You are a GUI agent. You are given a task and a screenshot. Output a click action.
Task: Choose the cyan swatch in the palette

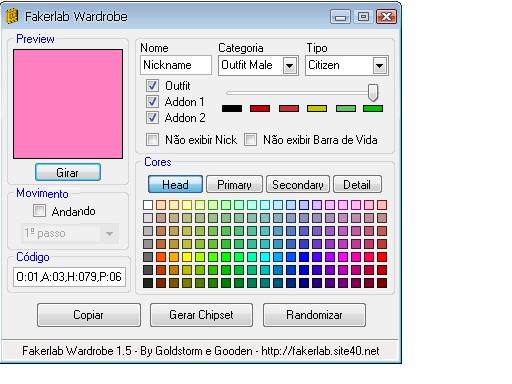click(265, 257)
